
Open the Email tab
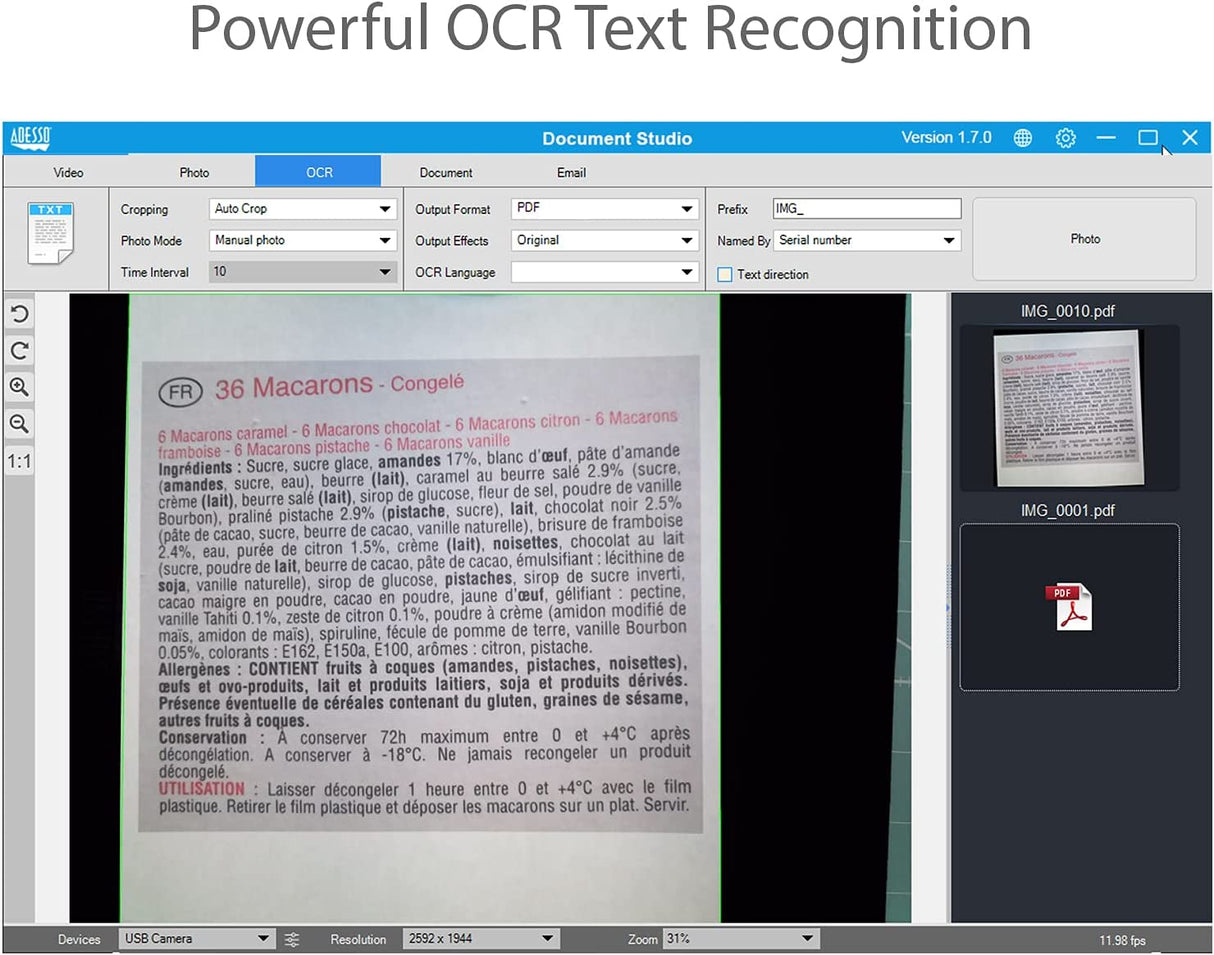pos(571,172)
